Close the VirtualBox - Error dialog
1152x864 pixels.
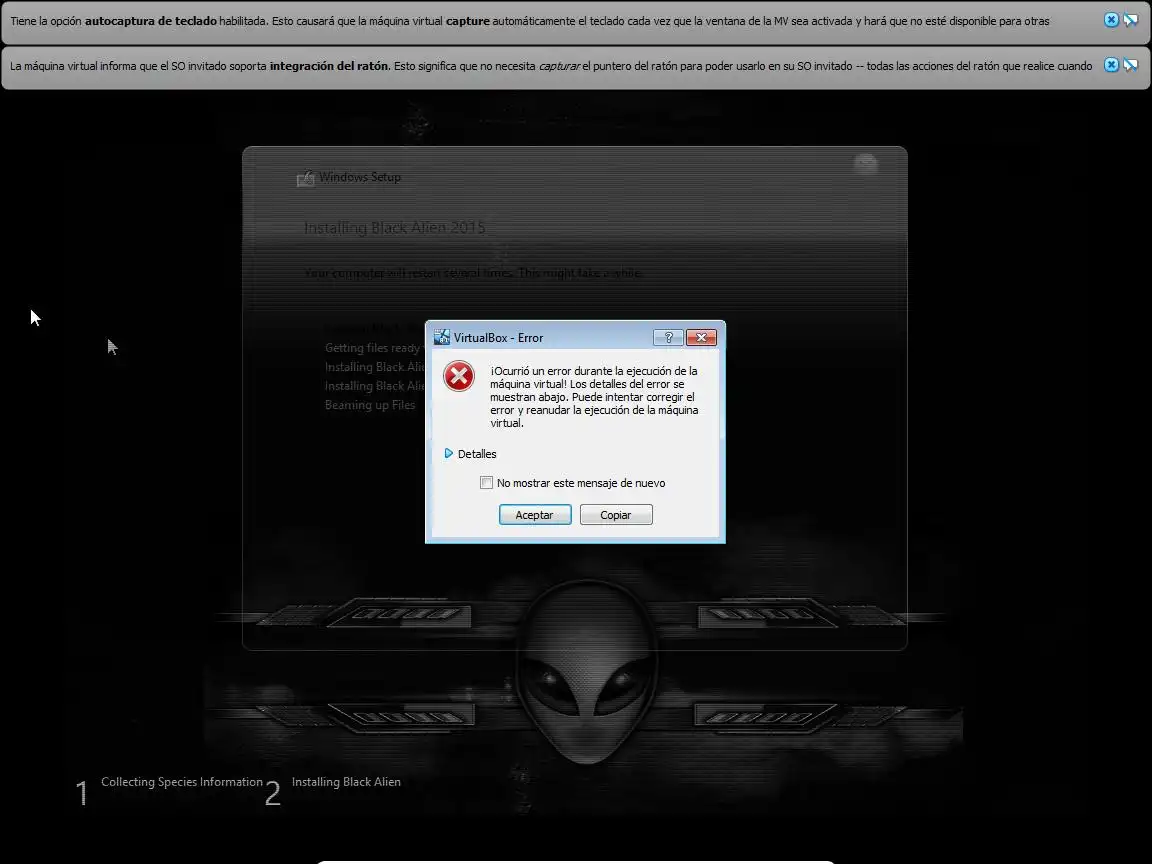[x=701, y=337]
